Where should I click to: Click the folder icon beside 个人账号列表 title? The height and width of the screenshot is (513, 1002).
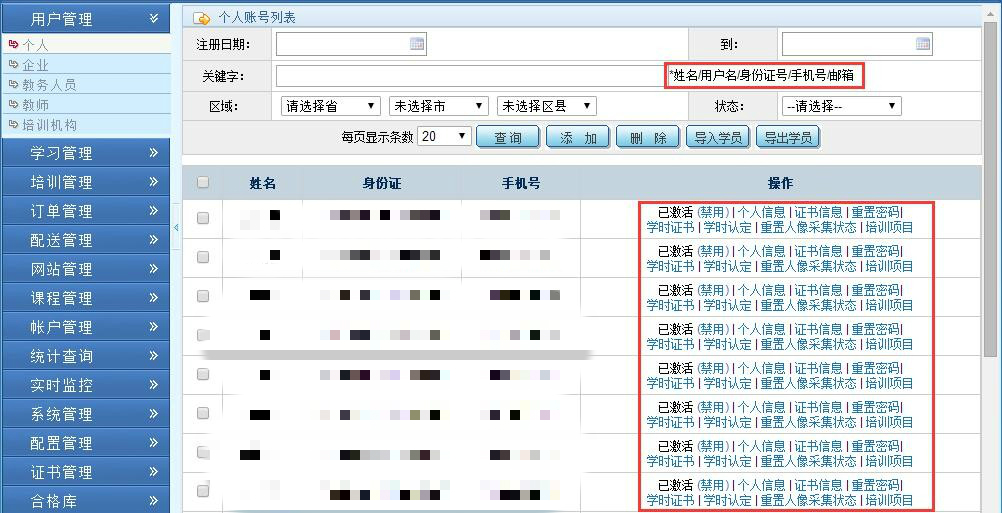click(x=201, y=19)
